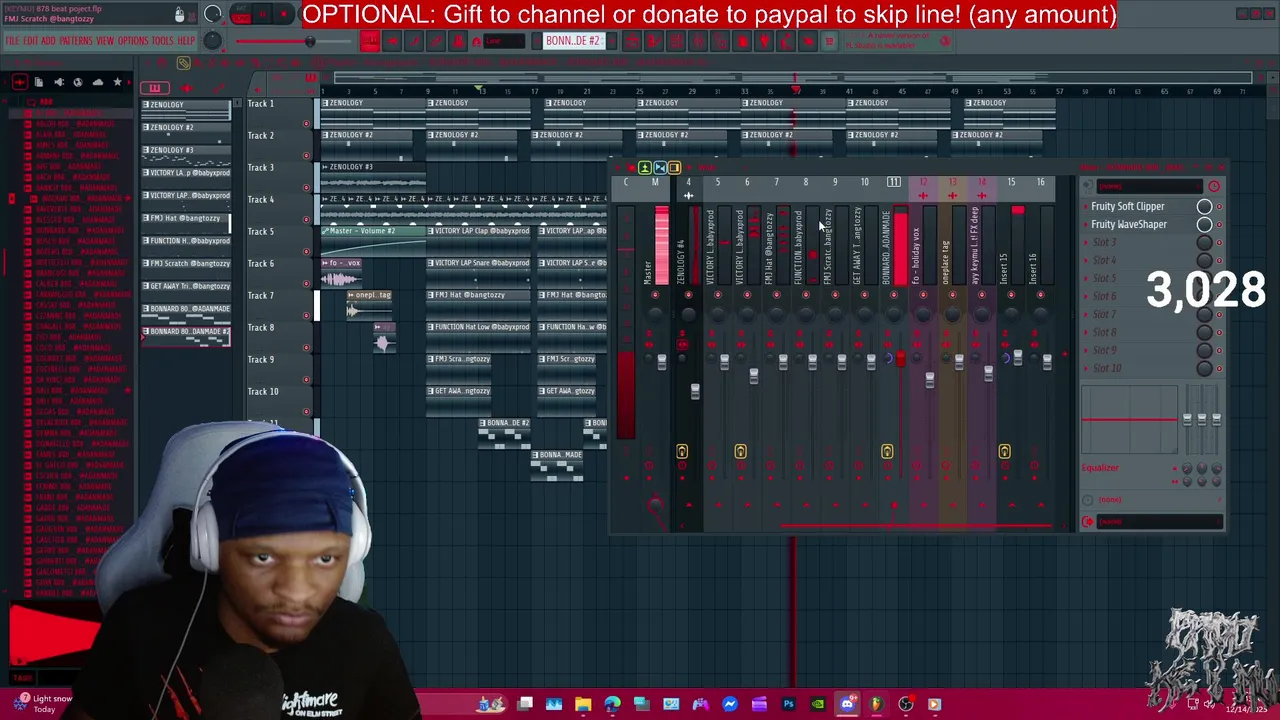Click the Master track volume fader
1280x720 pixels.
tap(661, 361)
